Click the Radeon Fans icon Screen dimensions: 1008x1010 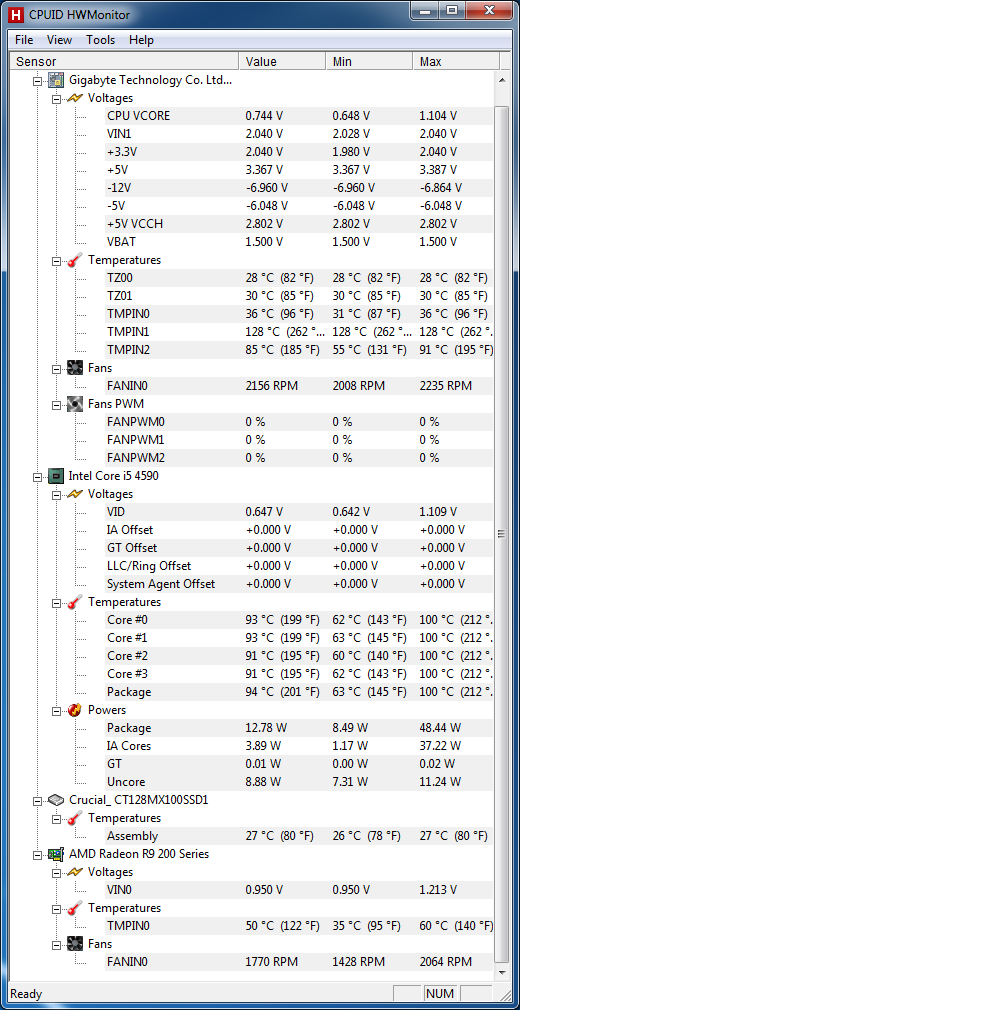coord(75,944)
